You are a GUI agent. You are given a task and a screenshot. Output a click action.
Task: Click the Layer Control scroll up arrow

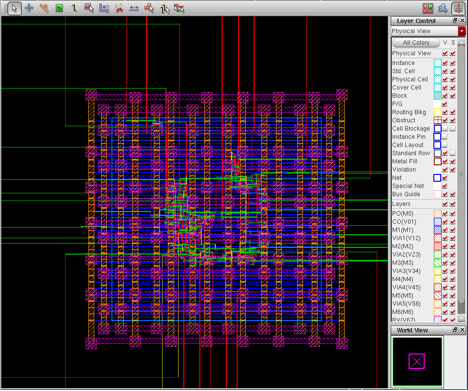(462, 42)
